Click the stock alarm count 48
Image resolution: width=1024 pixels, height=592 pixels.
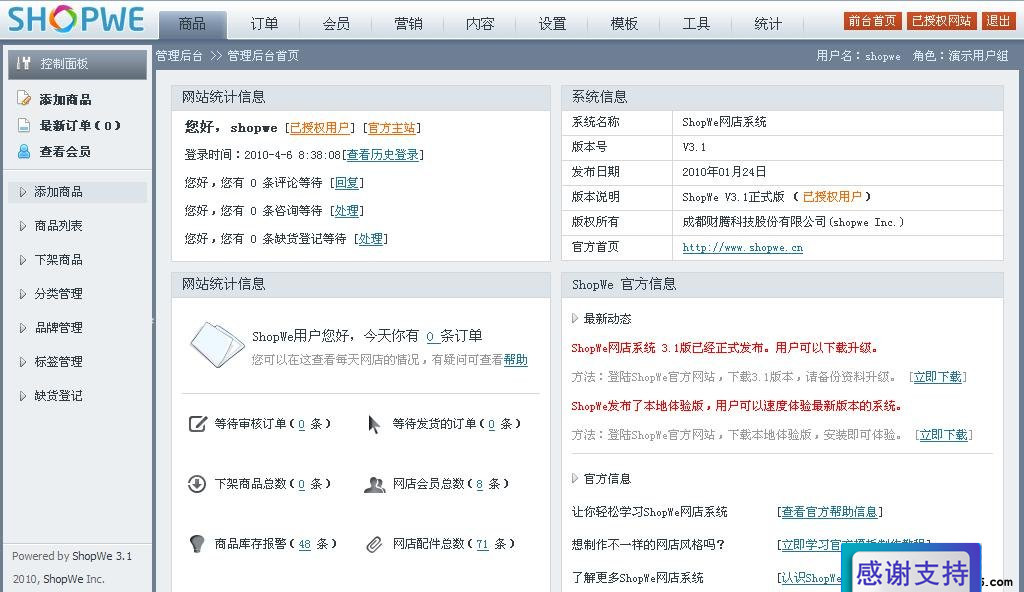tap(304, 544)
